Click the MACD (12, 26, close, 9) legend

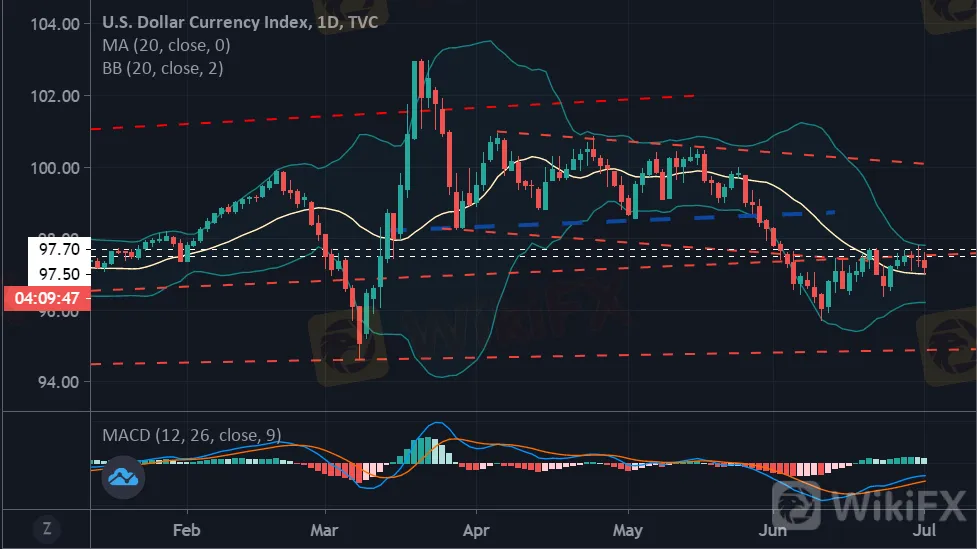(x=192, y=435)
